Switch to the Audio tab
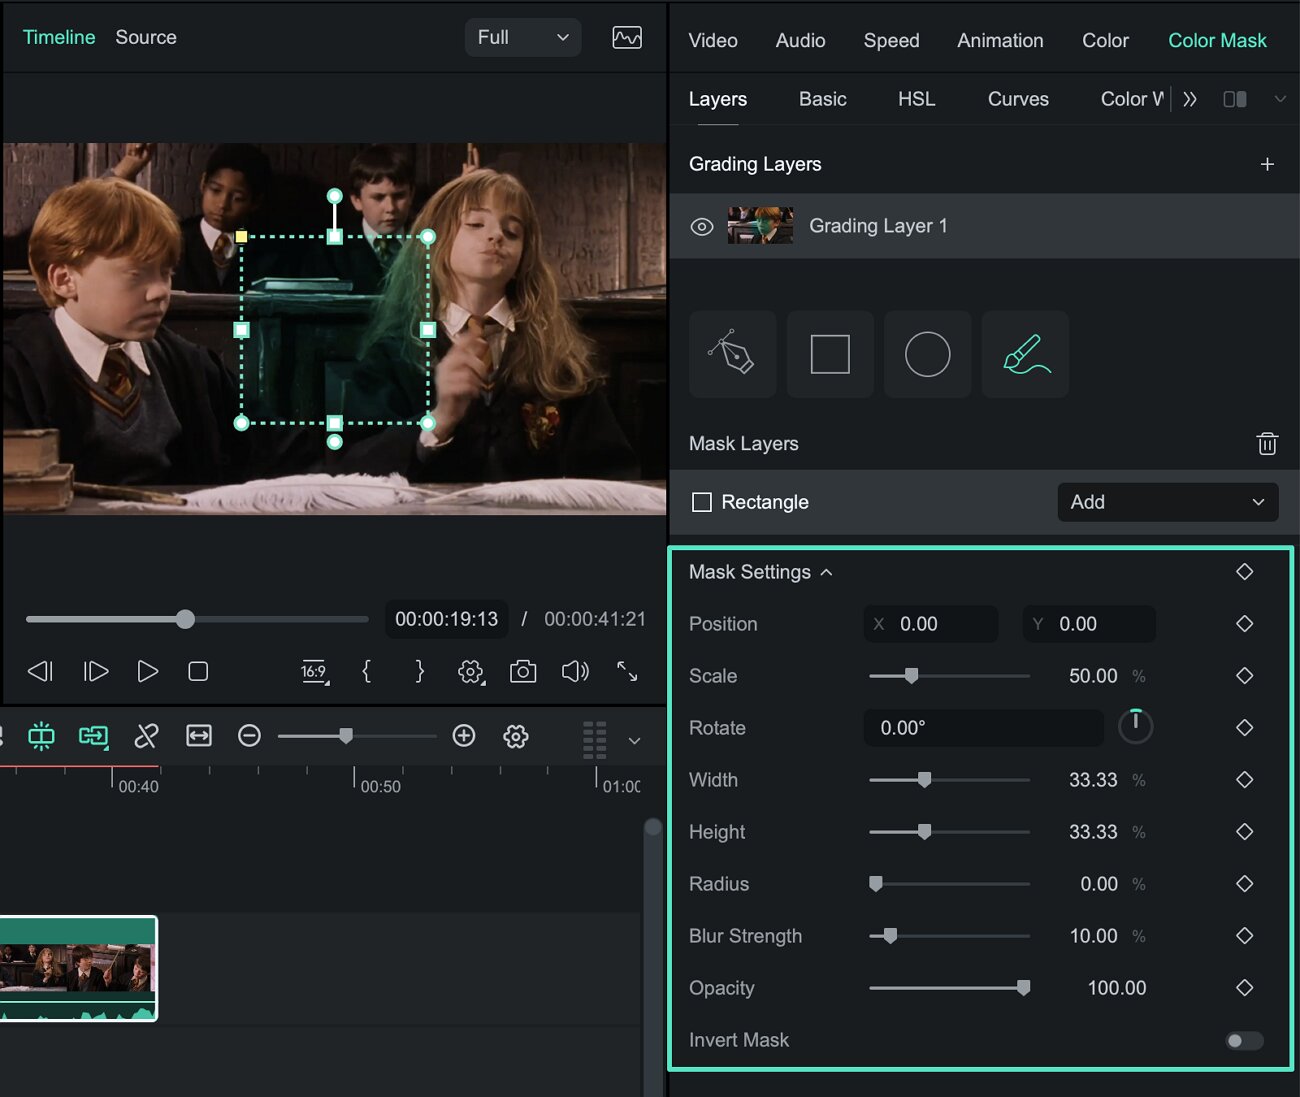Viewport: 1300px width, 1097px height. pyautogui.click(x=801, y=41)
